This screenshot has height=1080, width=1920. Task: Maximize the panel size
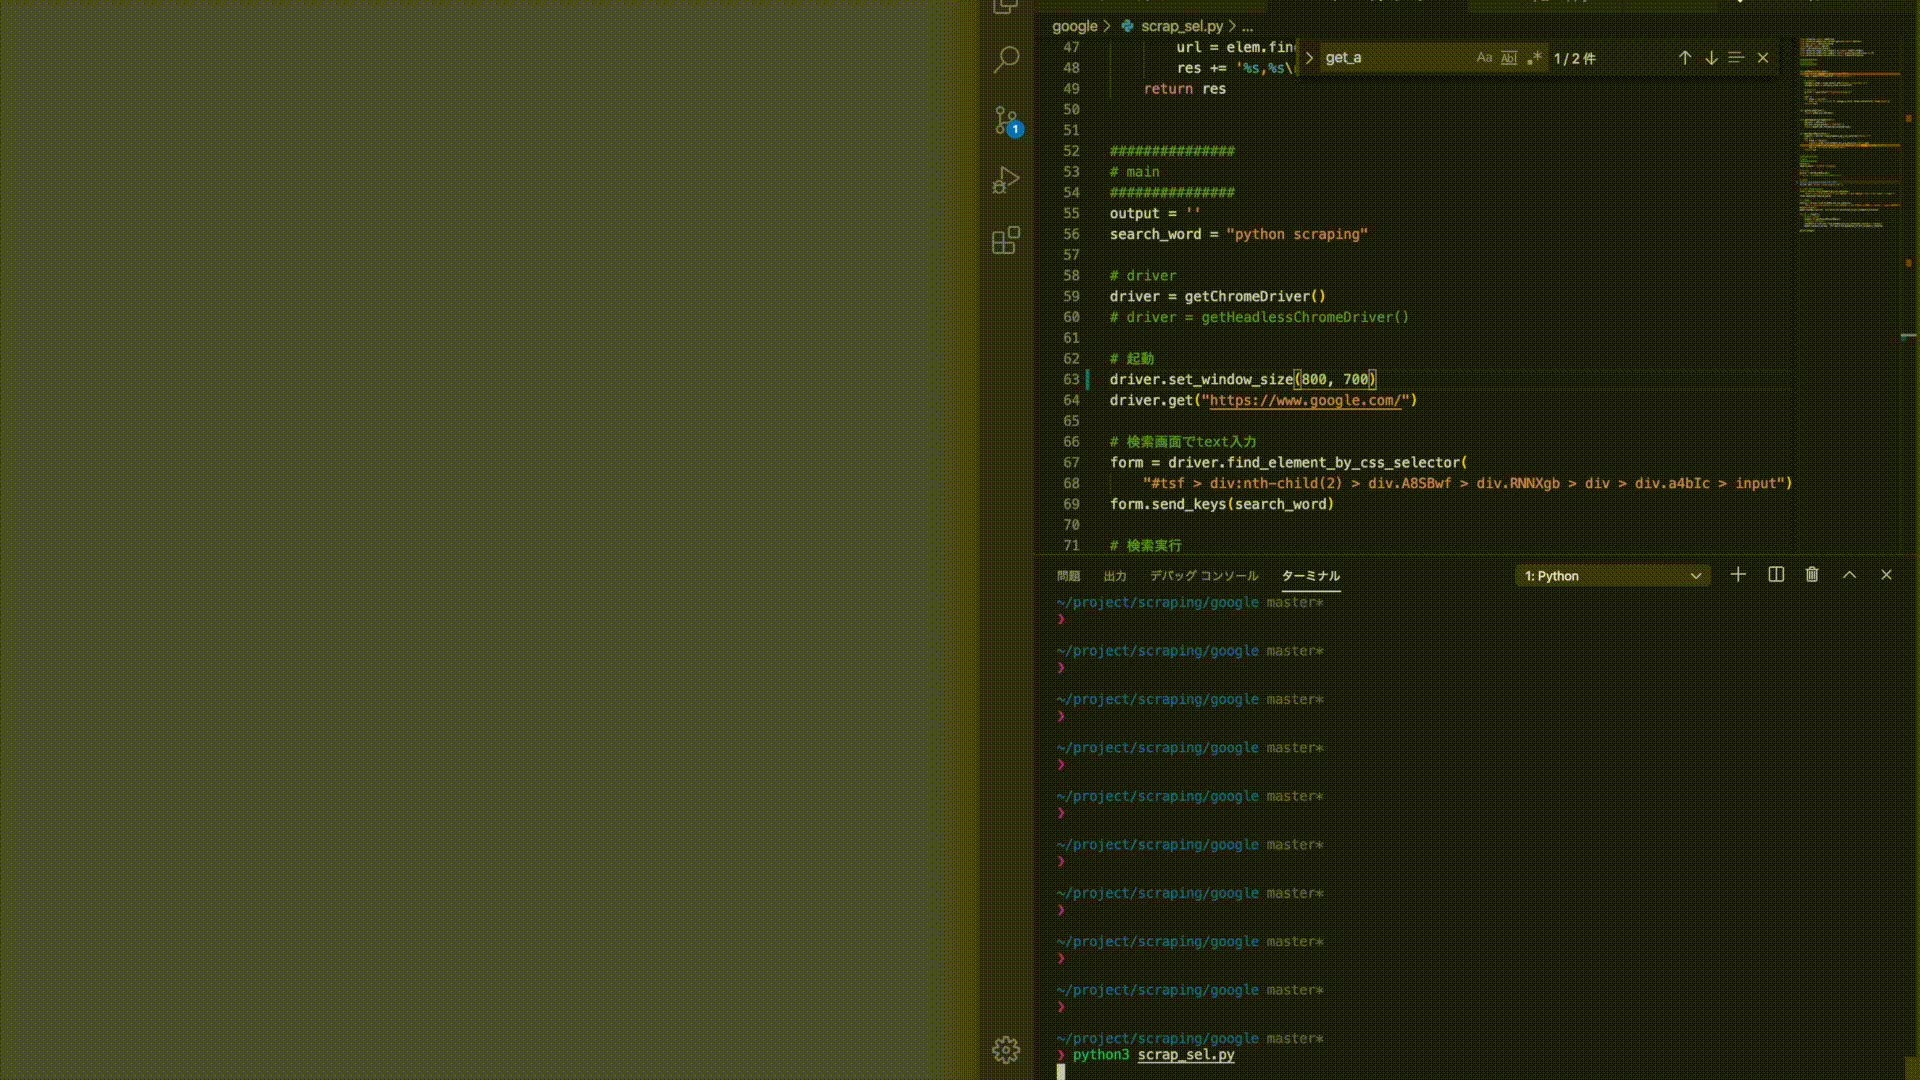pos(1849,575)
